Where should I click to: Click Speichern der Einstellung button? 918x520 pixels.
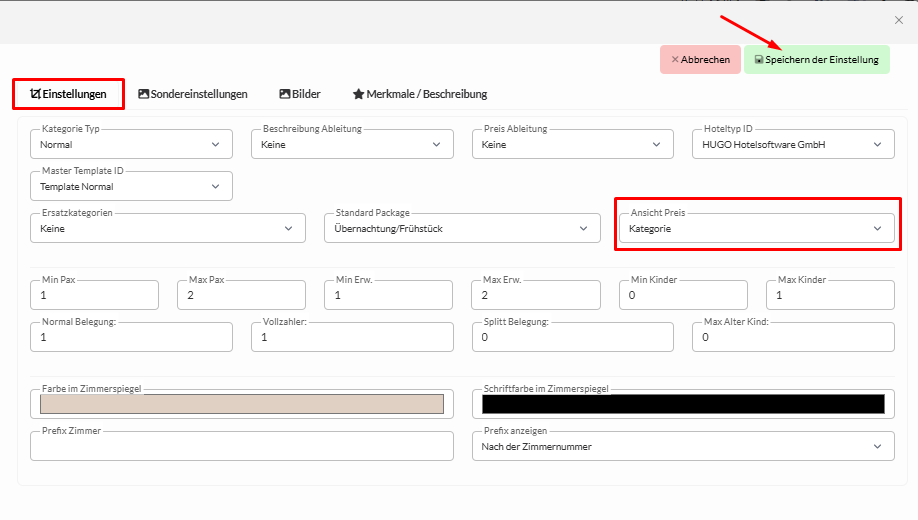click(x=816, y=60)
